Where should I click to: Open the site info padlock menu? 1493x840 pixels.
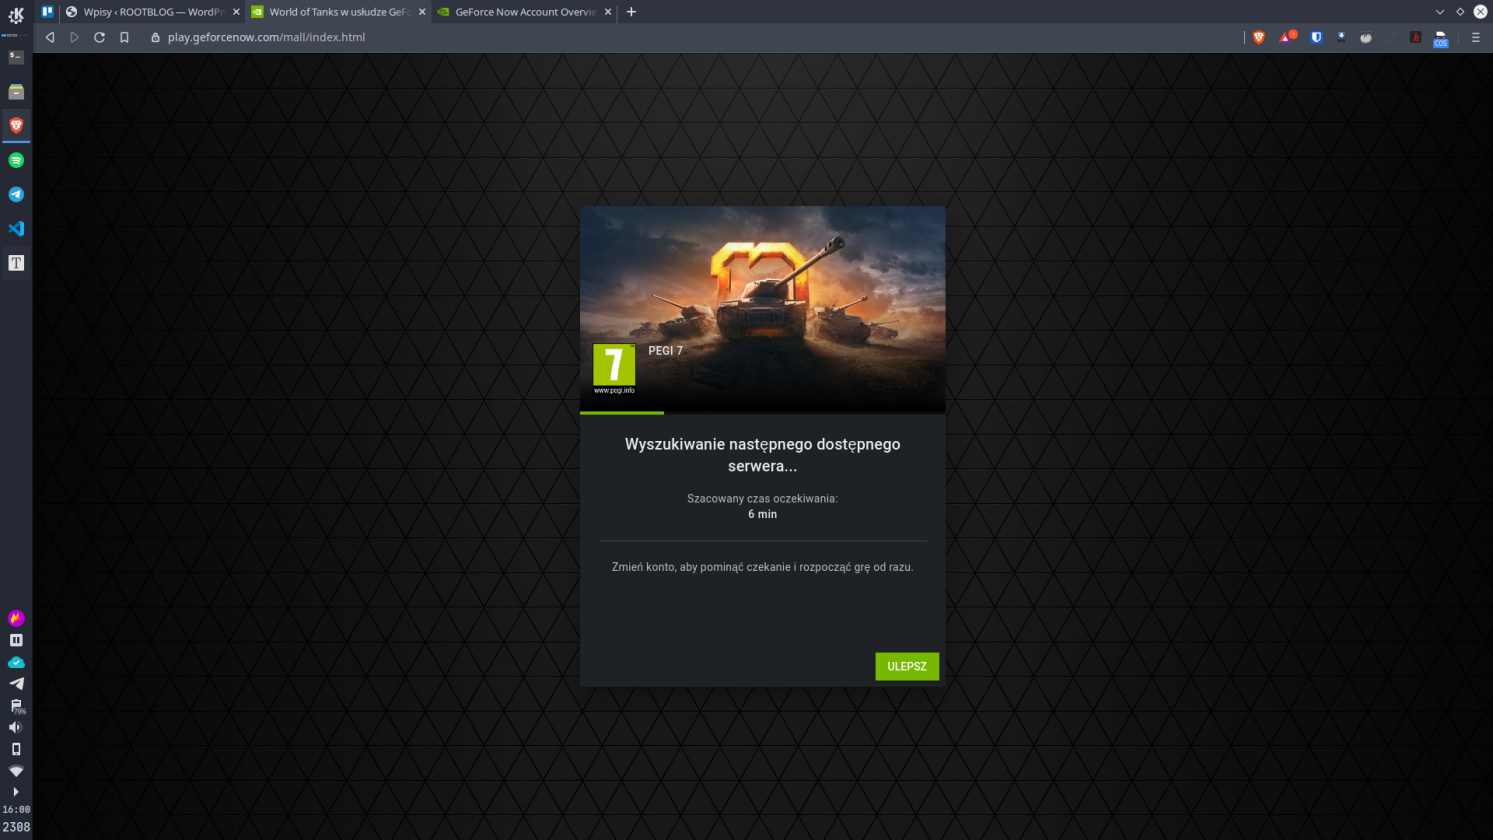[x=155, y=37]
